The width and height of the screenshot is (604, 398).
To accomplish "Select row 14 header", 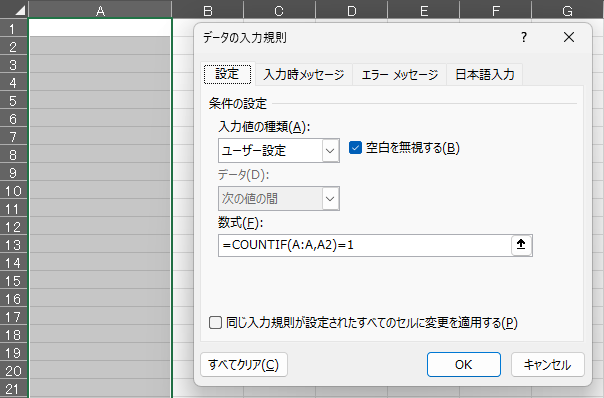I will (13, 262).
